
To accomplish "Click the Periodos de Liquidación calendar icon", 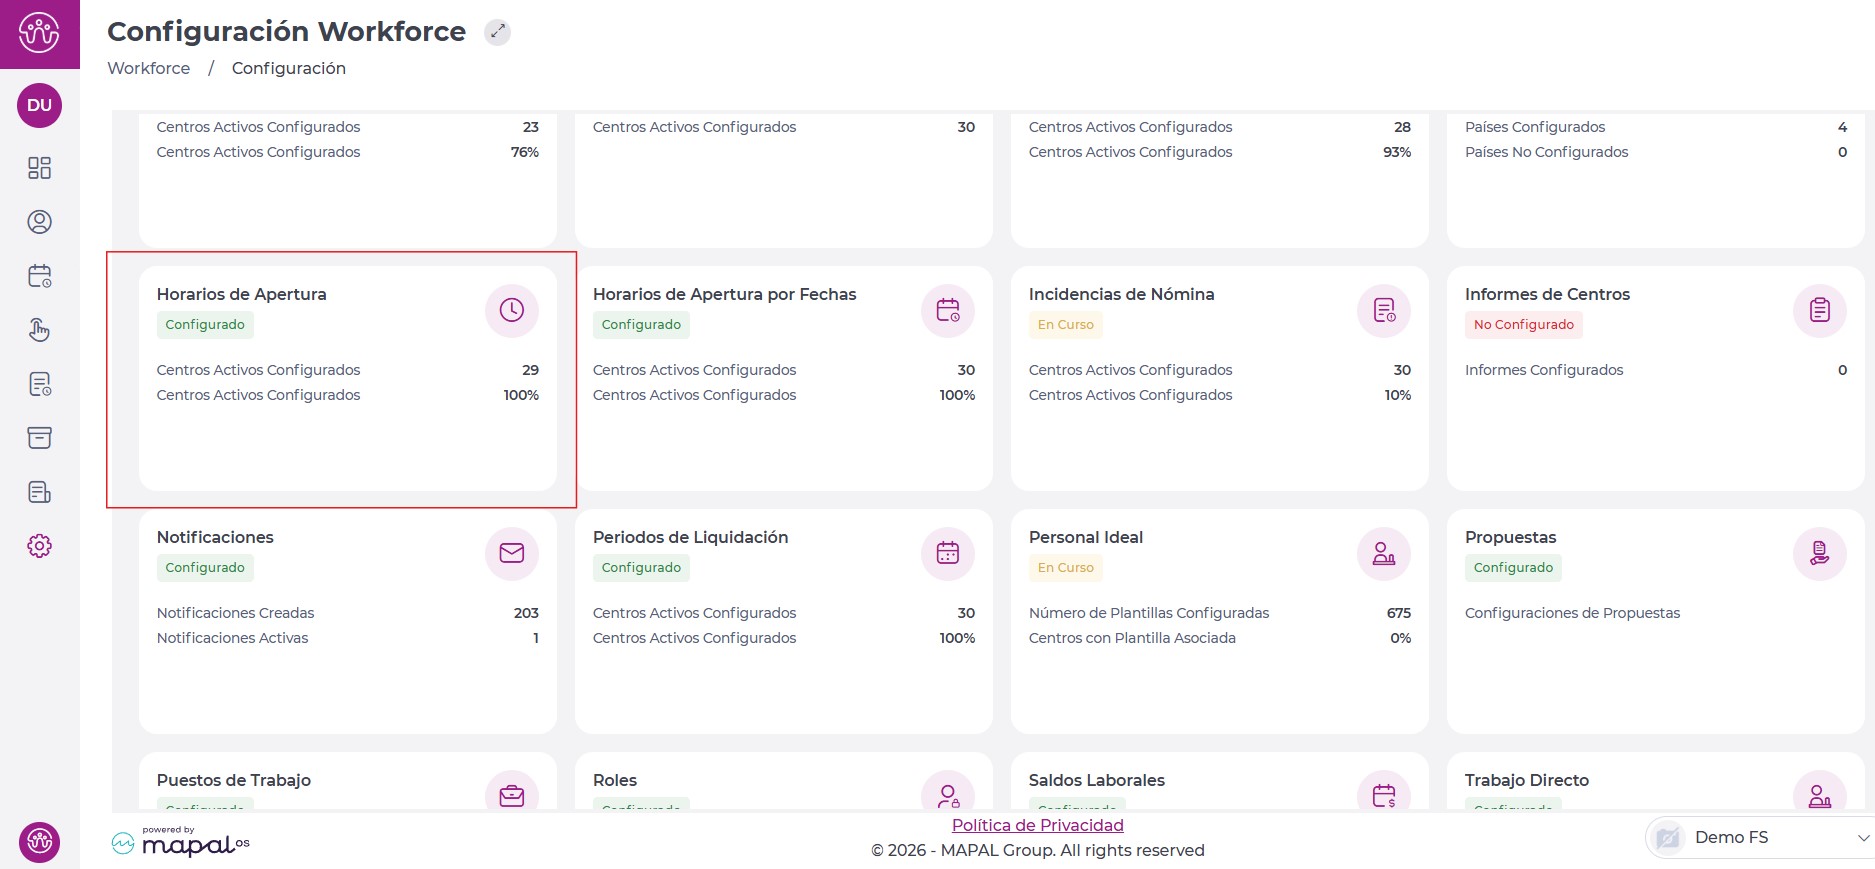I will tap(947, 553).
